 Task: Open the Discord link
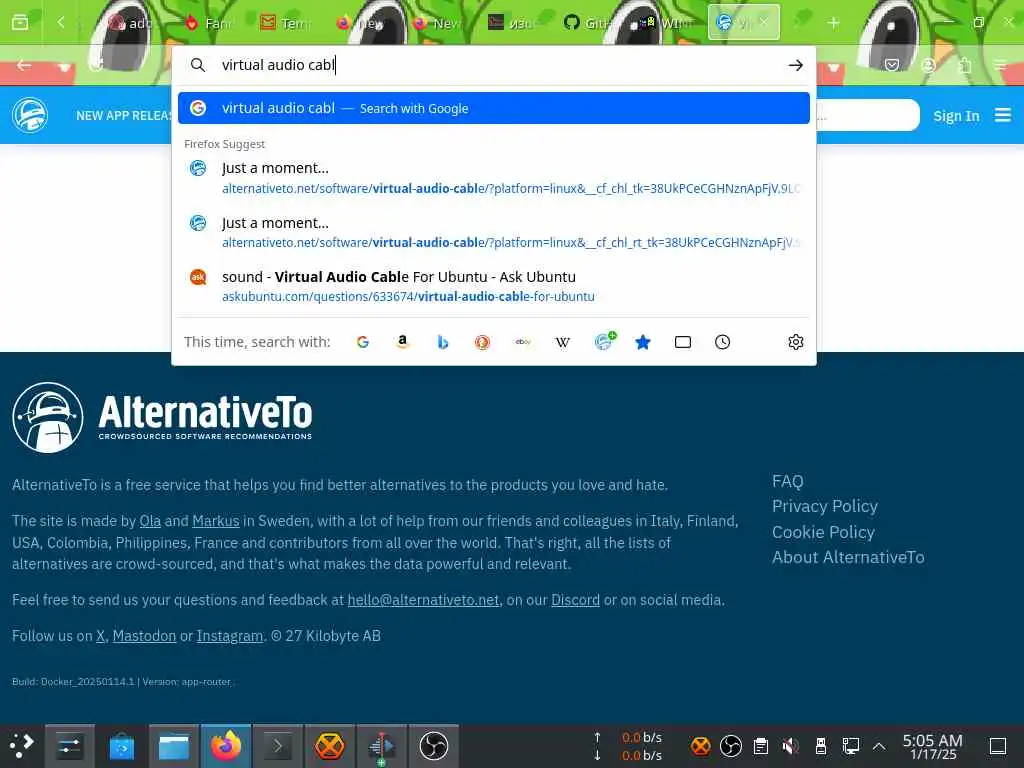pyautogui.click(x=575, y=600)
